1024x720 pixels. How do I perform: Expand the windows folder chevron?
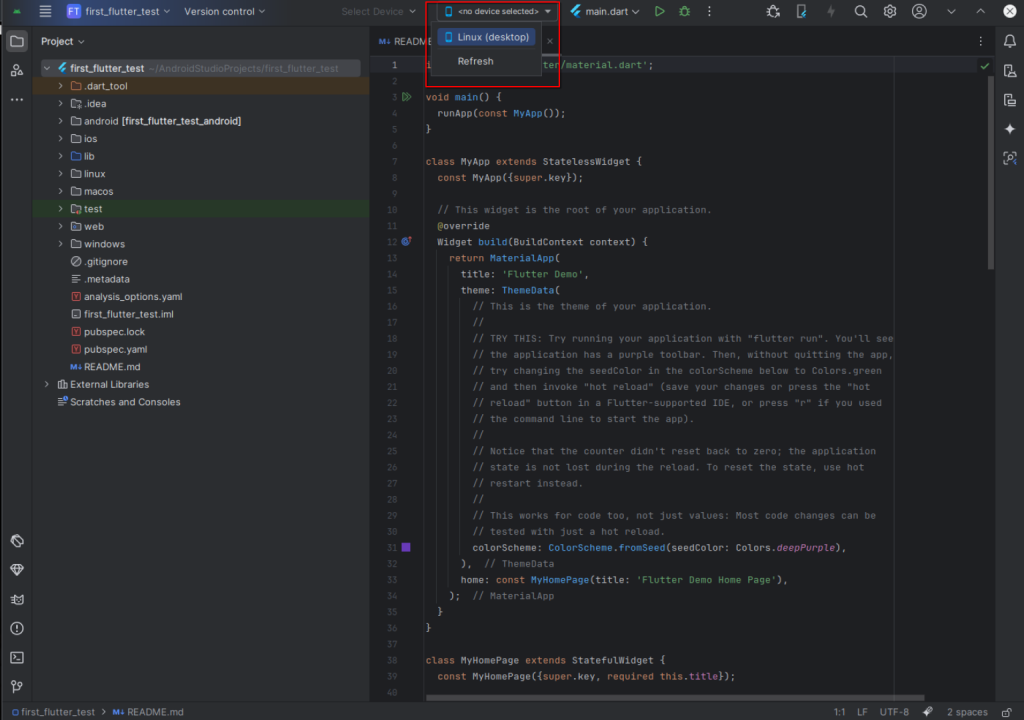pyautogui.click(x=61, y=244)
